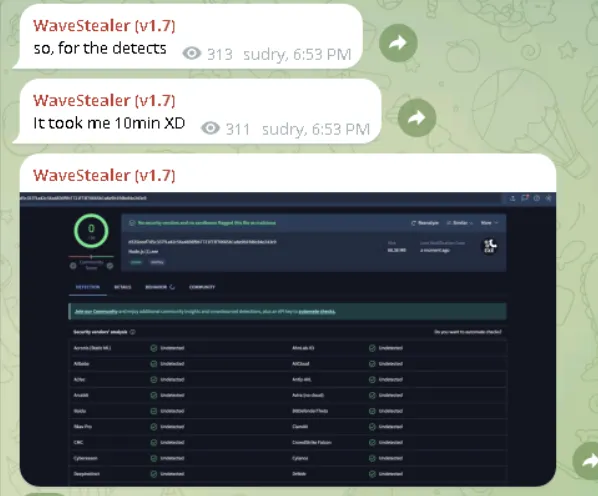Click the check icon in the DeepInstinct row
The image size is (598, 496).
coord(154,474)
